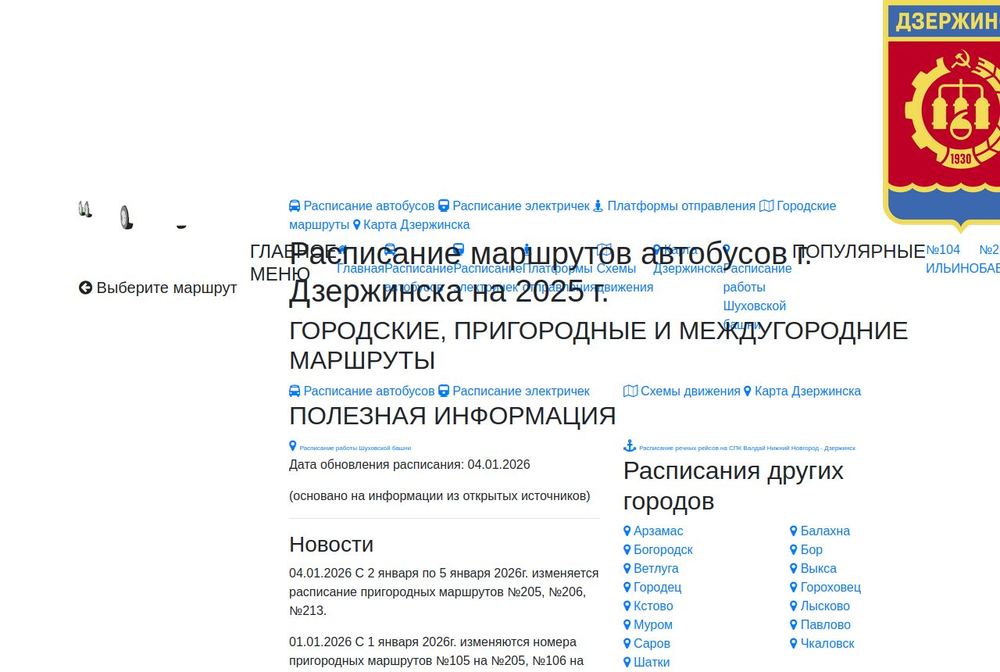
Task: Click the bus icon in the top navigation row
Action: [x=295, y=206]
